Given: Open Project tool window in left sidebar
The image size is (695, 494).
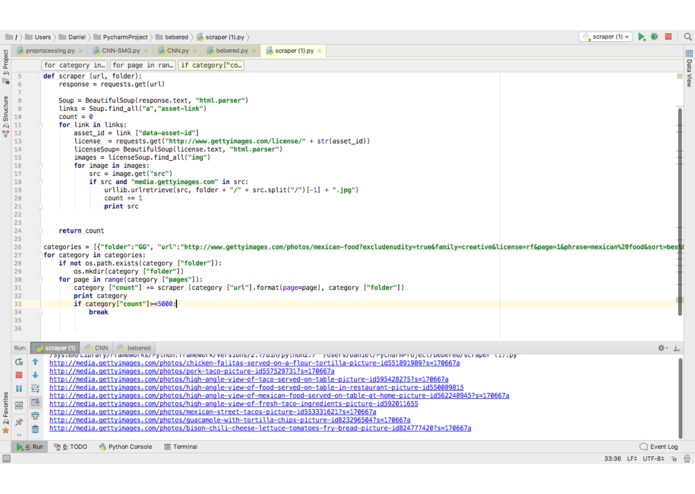Looking at the screenshot, I should [x=5, y=66].
